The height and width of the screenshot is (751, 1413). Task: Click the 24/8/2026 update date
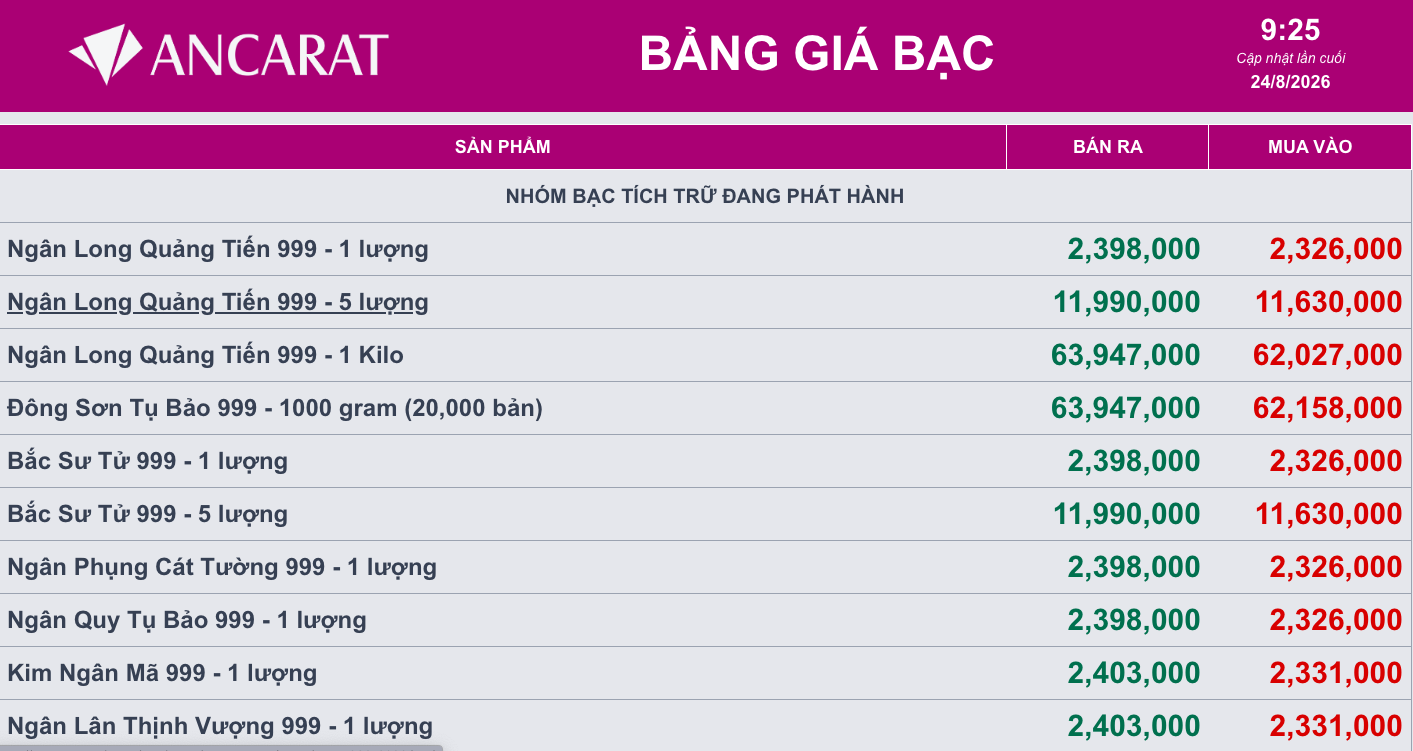point(1290,82)
